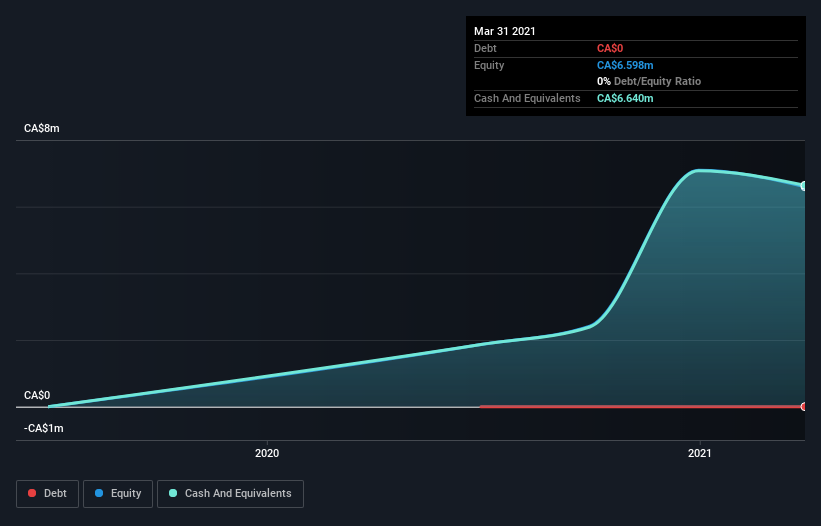Click the CA$6.640m Cash value in tooltip
The image size is (821, 526).
pyautogui.click(x=625, y=98)
